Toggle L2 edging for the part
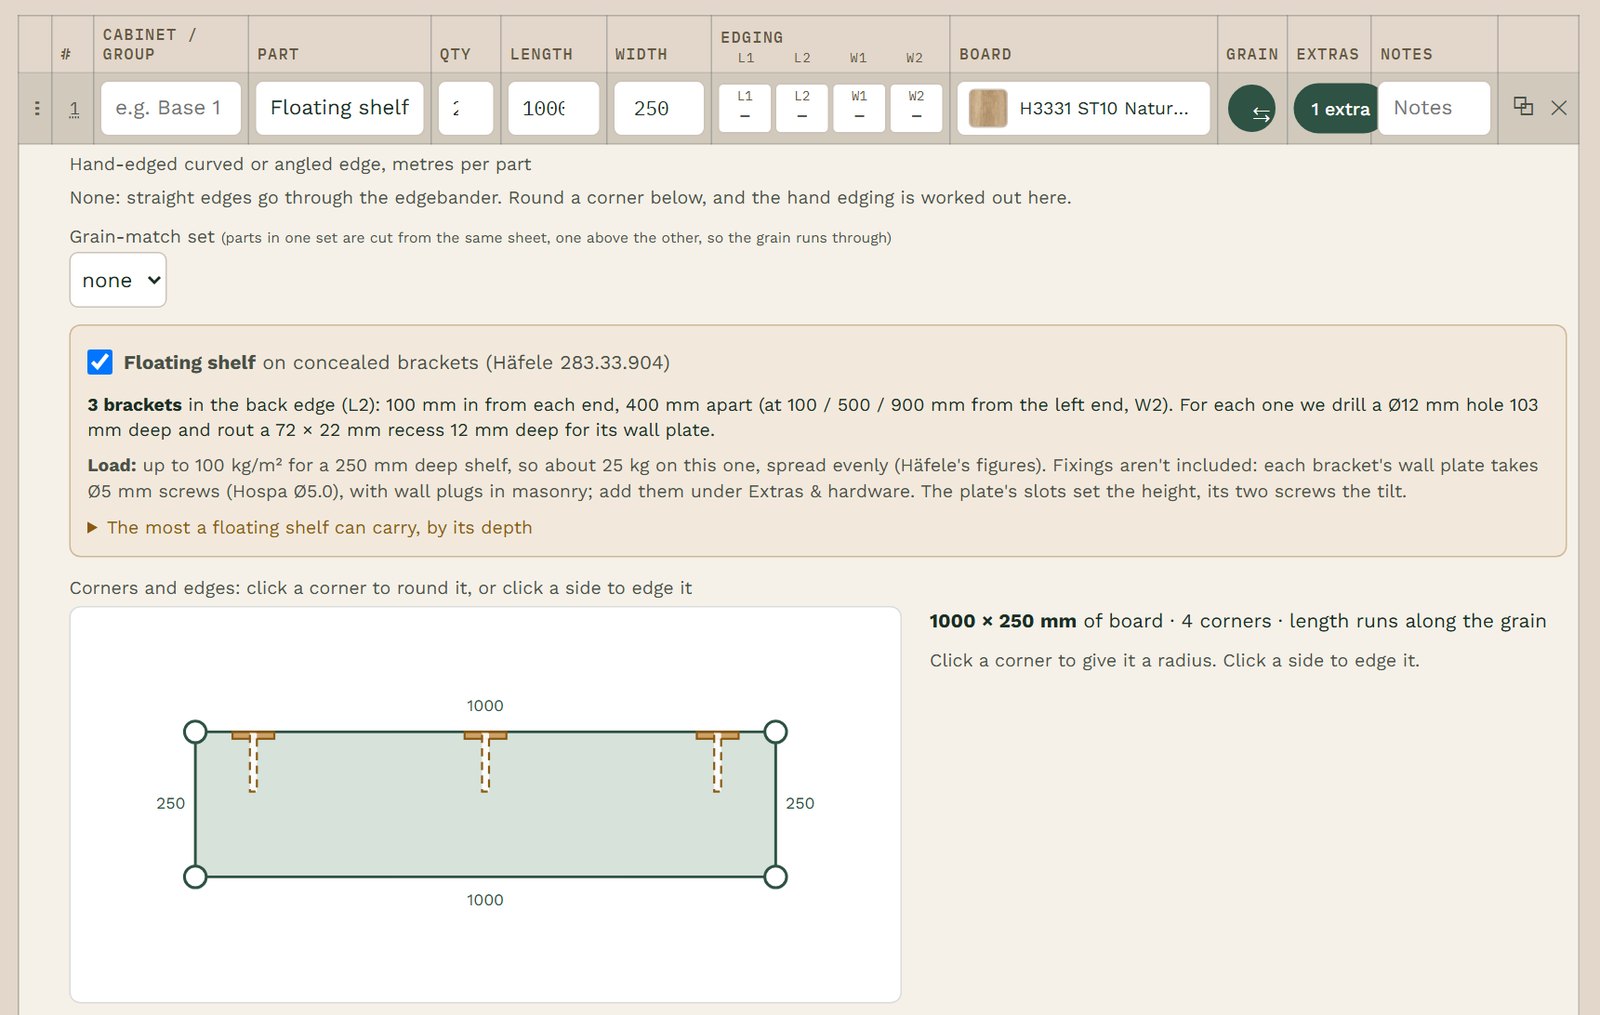The image size is (1600, 1015). coord(802,108)
